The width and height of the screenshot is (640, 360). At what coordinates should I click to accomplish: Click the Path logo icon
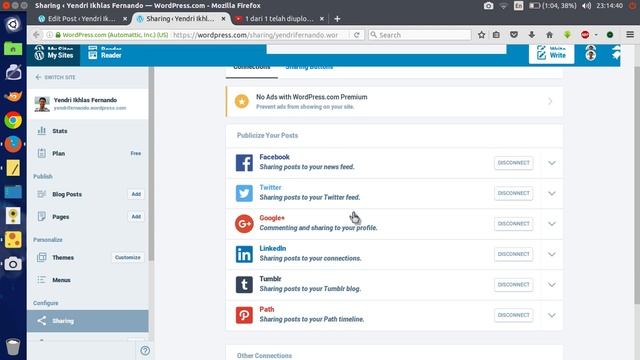244,315
